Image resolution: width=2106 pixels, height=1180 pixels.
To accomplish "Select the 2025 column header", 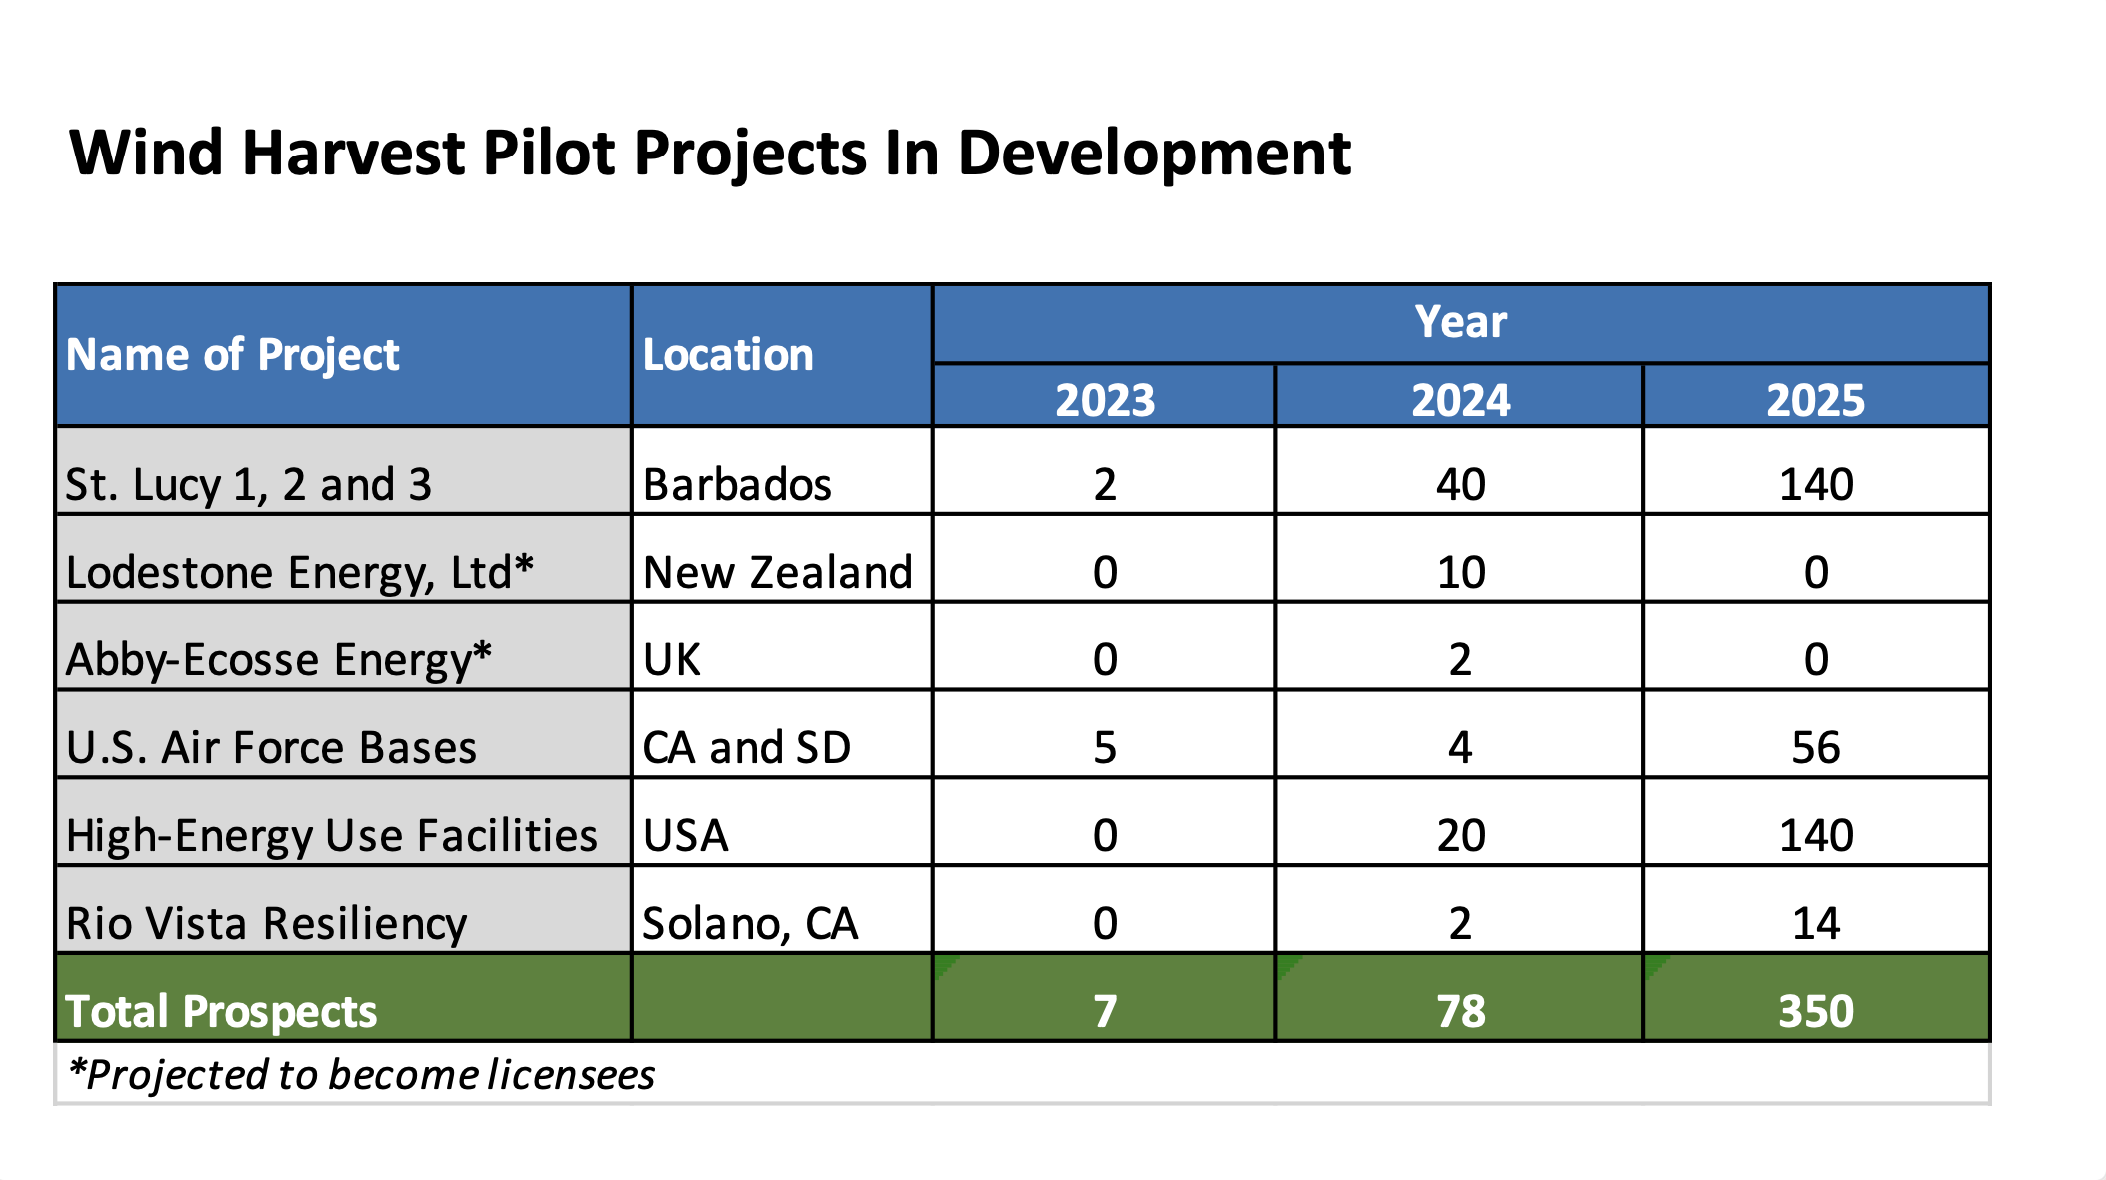I will [x=1815, y=399].
